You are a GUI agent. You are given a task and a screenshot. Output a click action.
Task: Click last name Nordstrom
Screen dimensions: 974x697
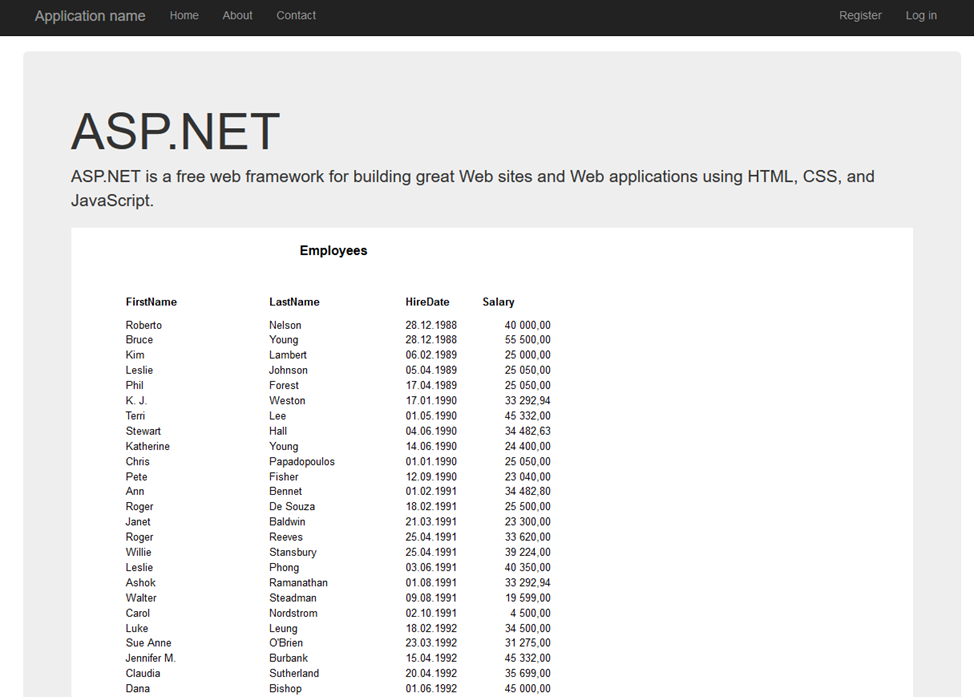coord(293,613)
